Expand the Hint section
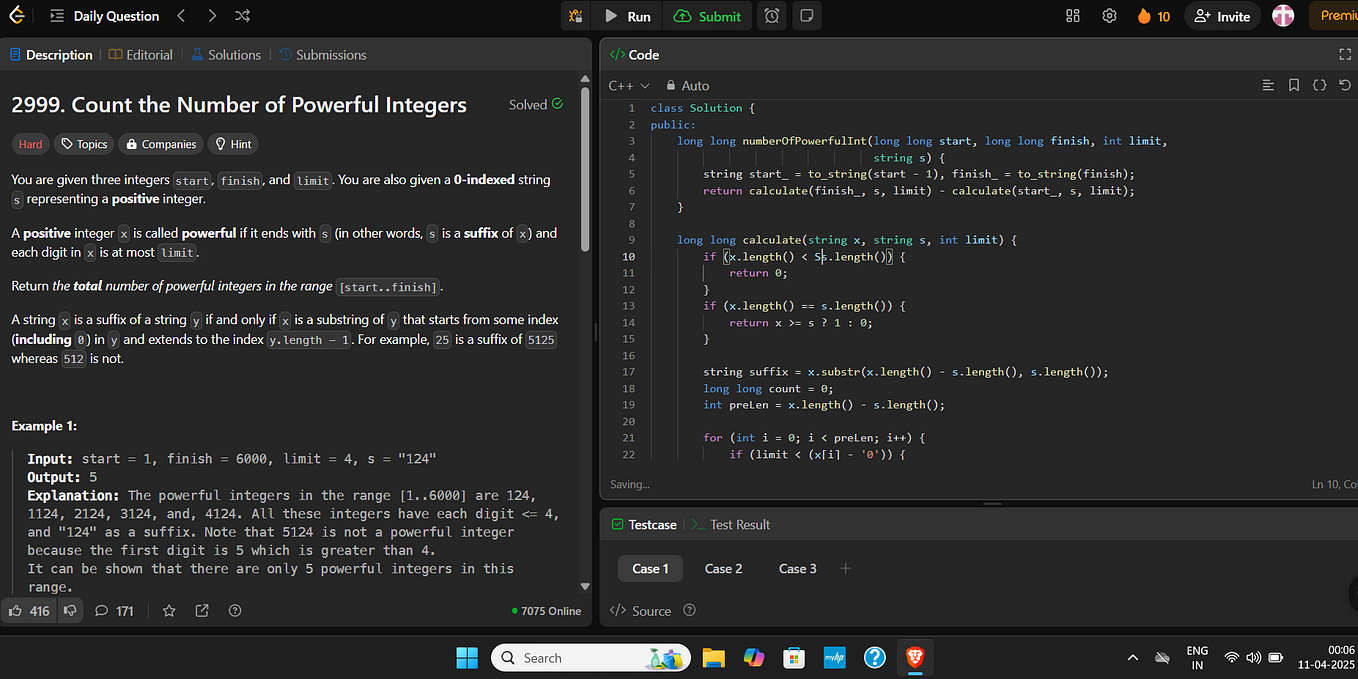Screen dimensions: 1358x679 [x=232, y=144]
